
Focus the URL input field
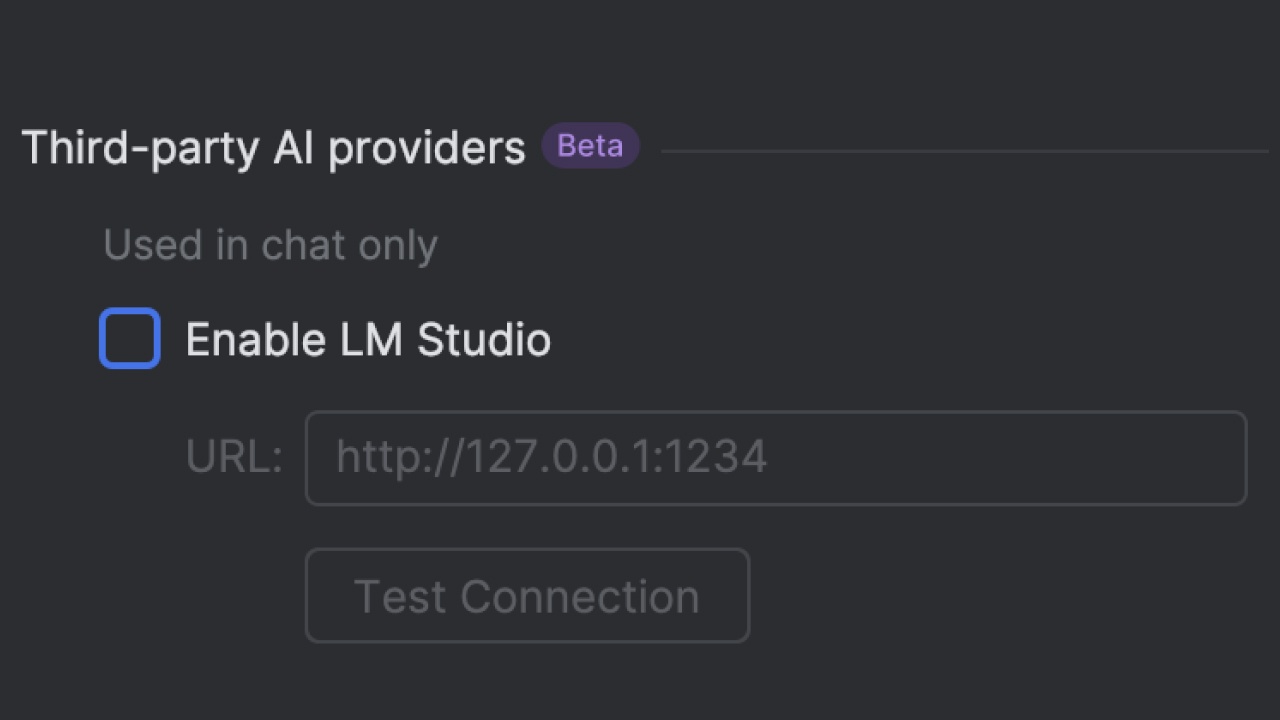775,458
